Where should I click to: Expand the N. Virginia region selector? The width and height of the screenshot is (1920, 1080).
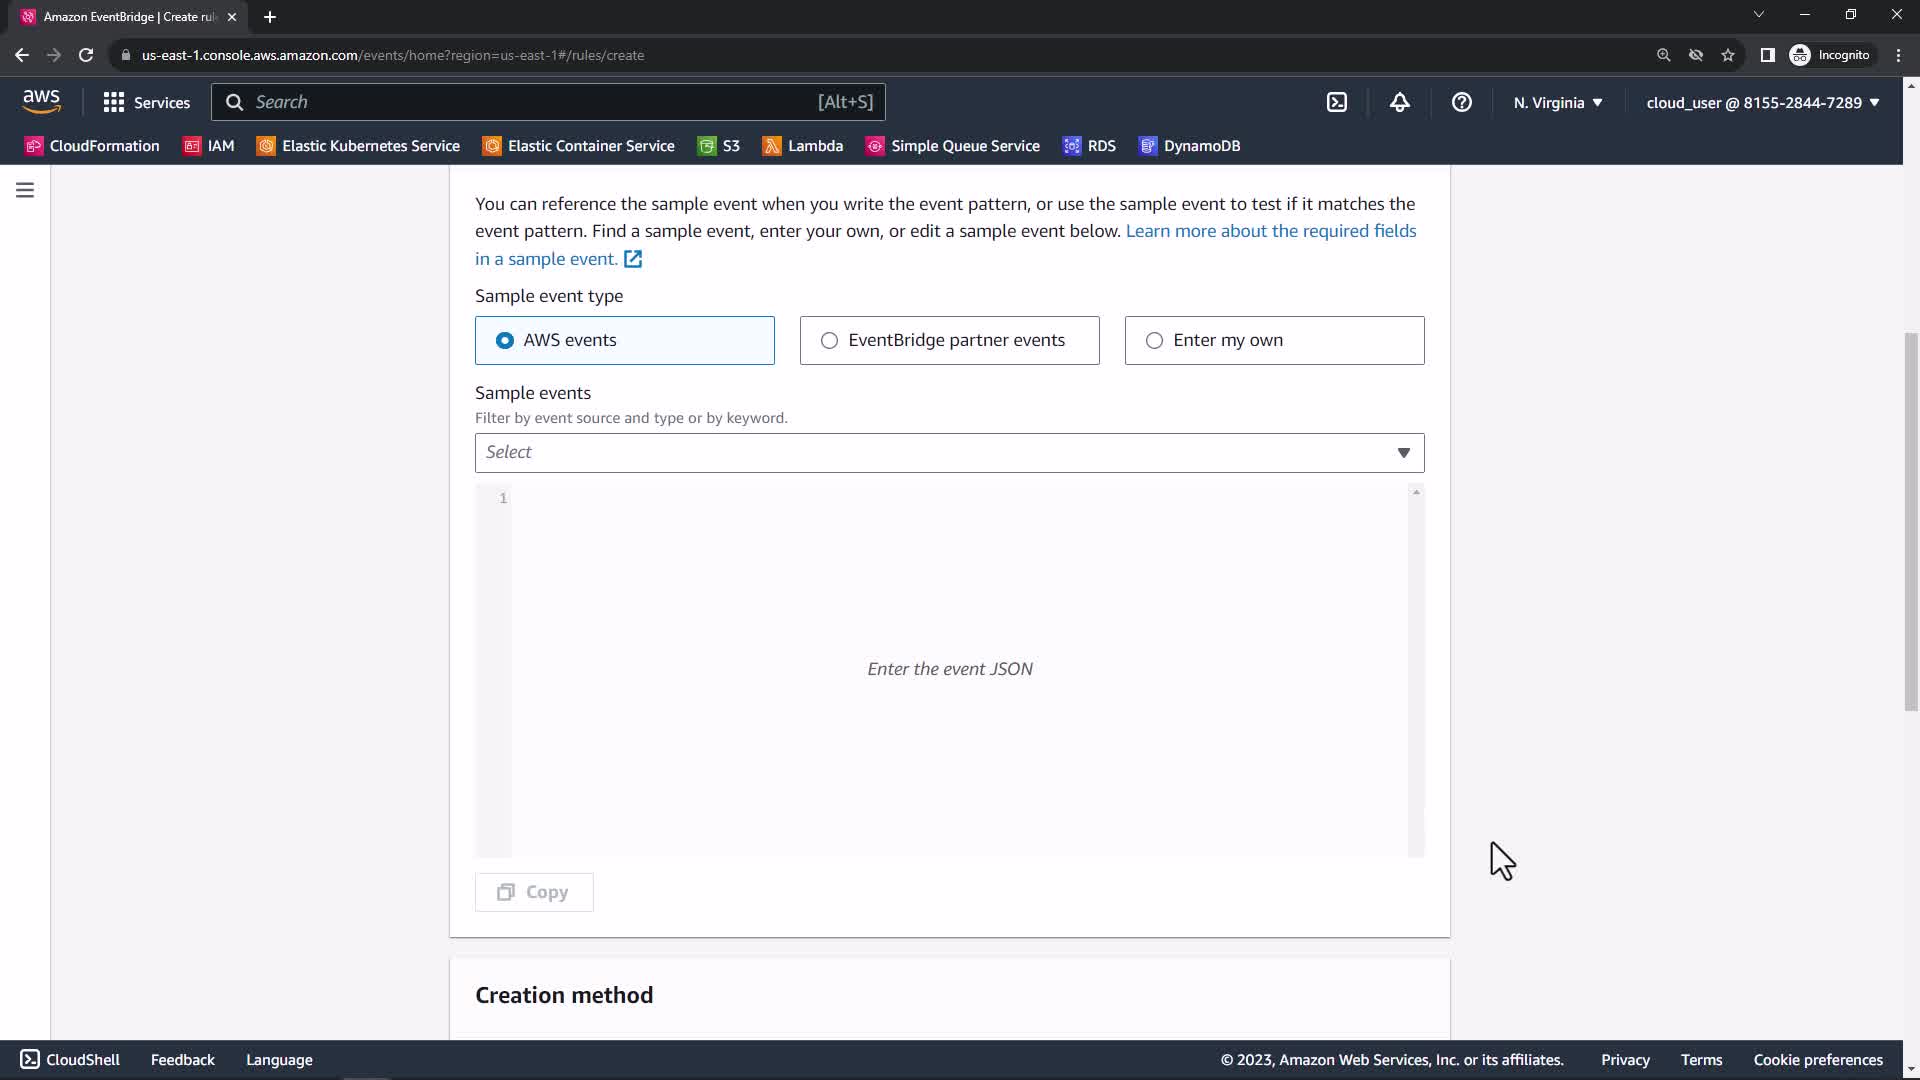1557,102
